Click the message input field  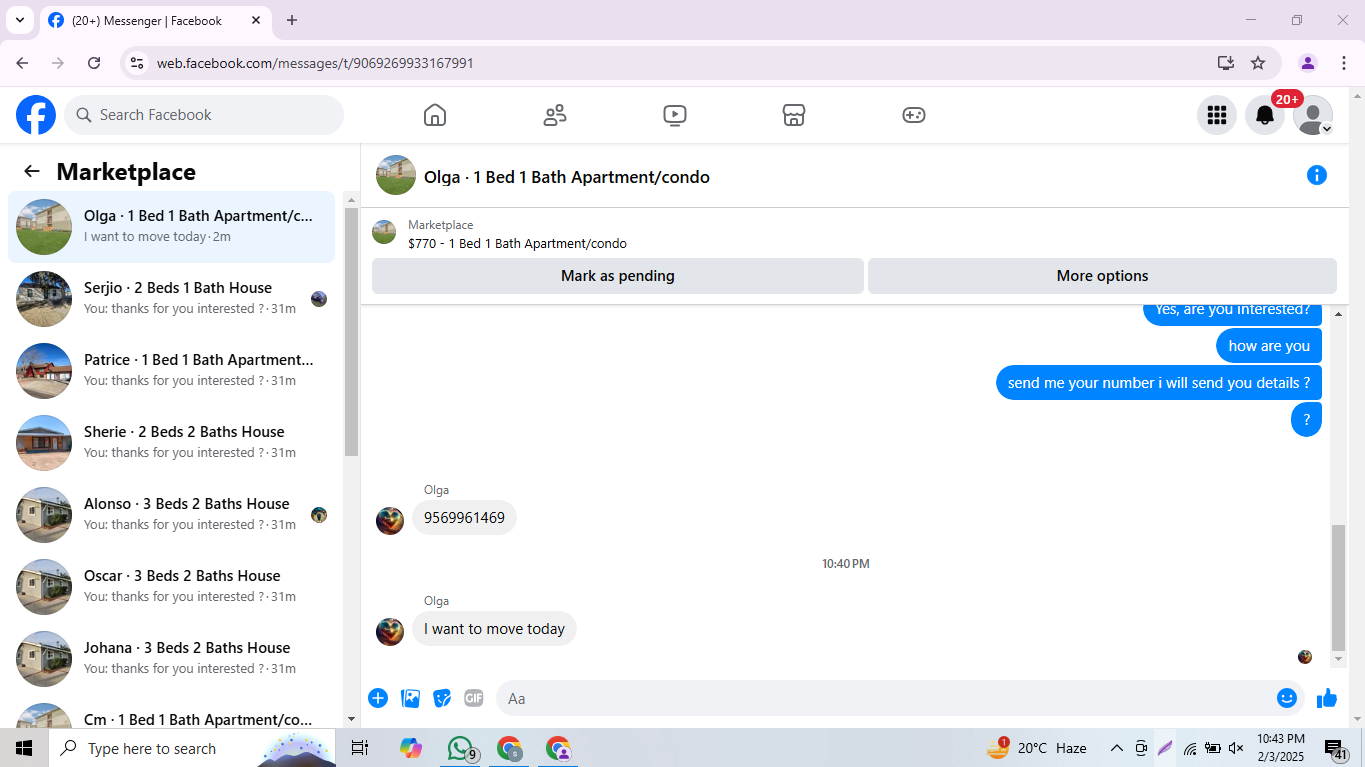coord(885,698)
